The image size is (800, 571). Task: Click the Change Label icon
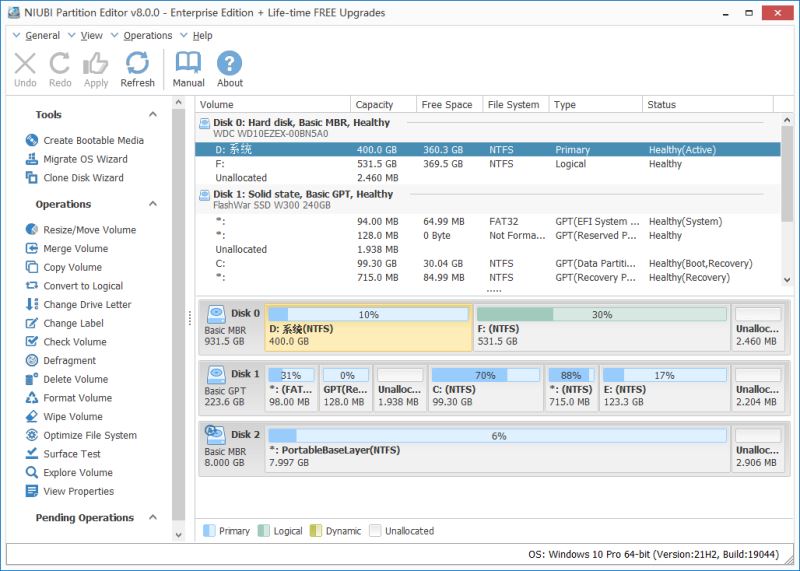32,323
